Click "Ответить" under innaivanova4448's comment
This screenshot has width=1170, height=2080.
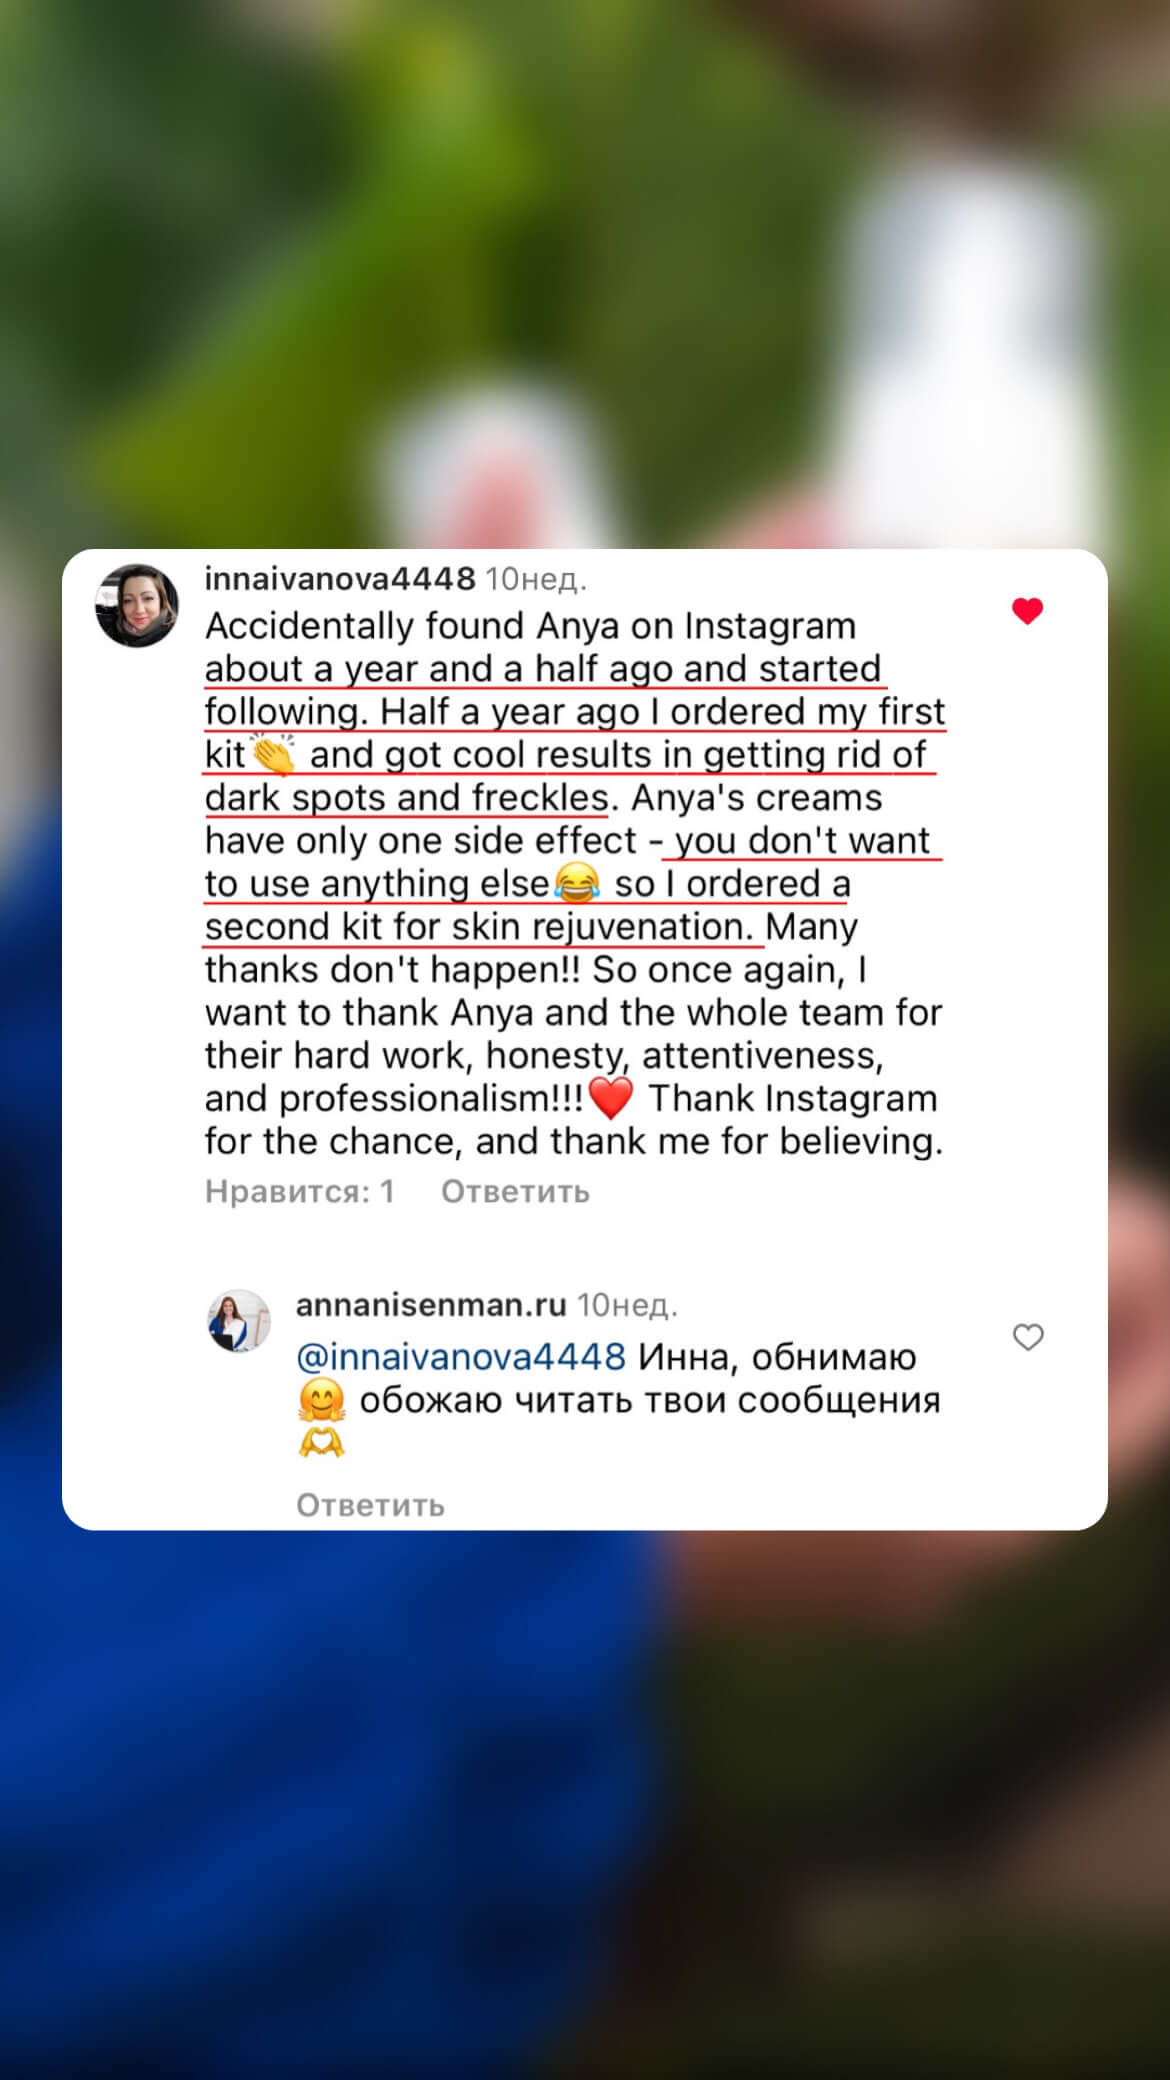515,1191
